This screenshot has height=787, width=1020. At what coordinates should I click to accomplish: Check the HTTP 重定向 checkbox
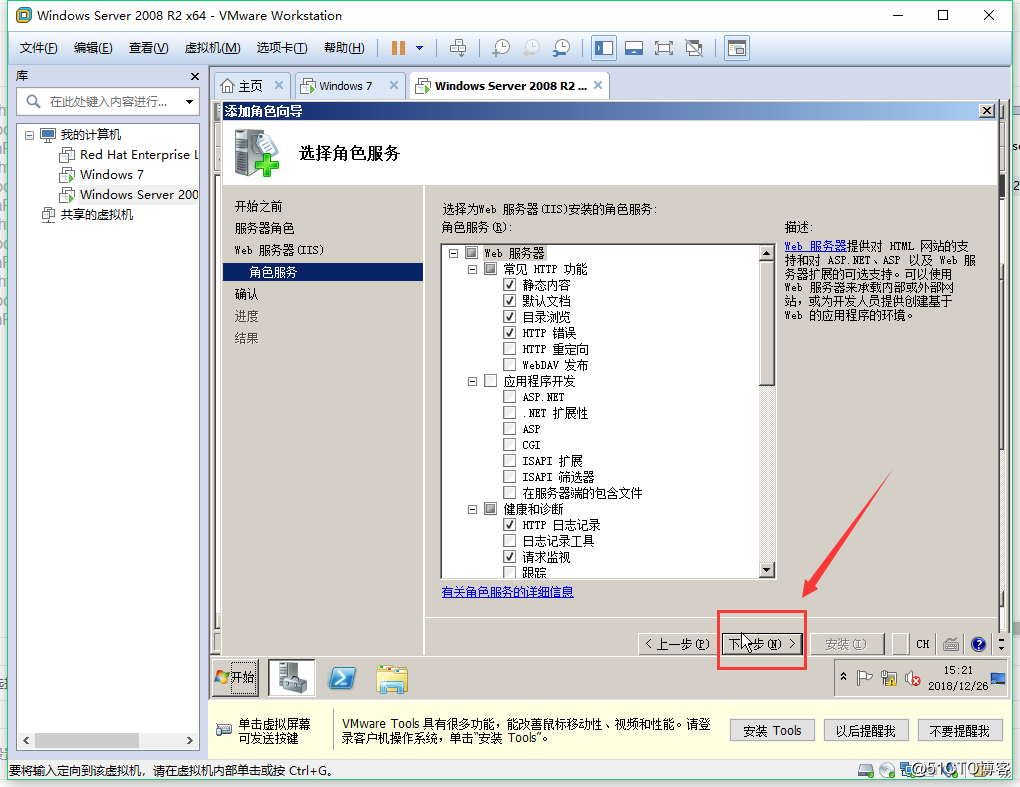(x=509, y=349)
